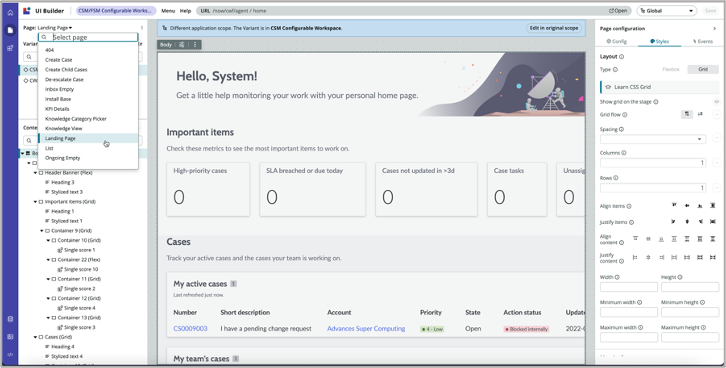726x368 pixels.
Task: Open the components icon in the purple sidebar
Action: tap(10, 48)
